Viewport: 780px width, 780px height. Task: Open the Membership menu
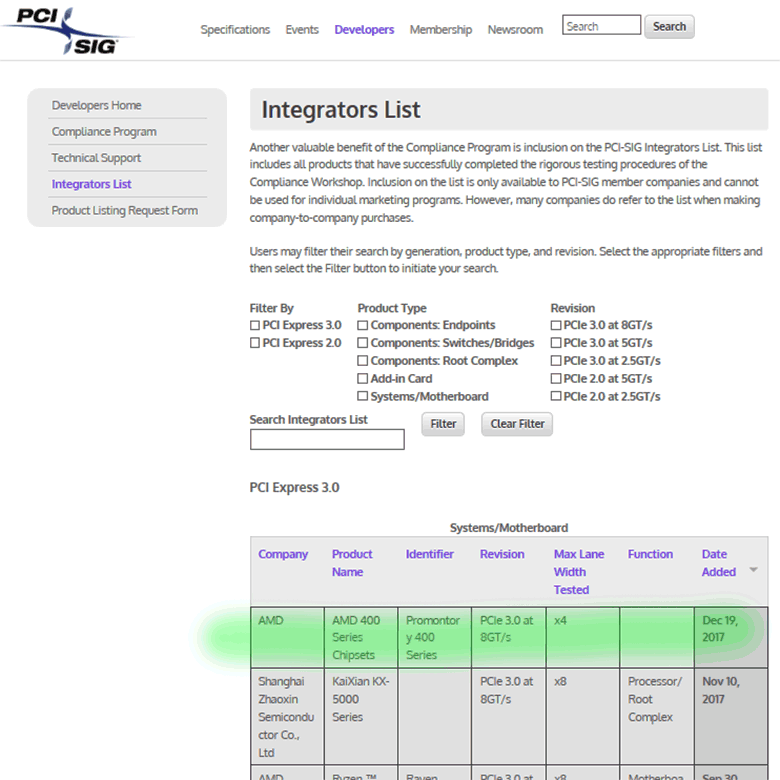(x=441, y=30)
